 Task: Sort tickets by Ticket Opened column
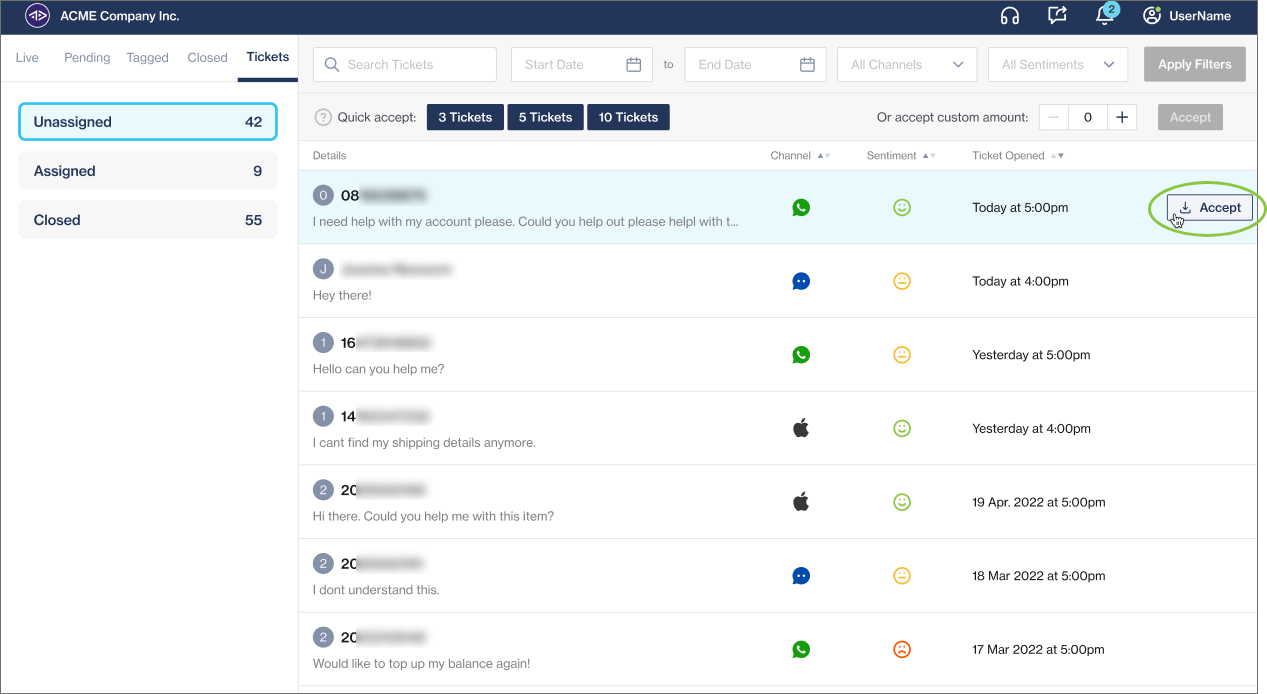(x=1055, y=156)
